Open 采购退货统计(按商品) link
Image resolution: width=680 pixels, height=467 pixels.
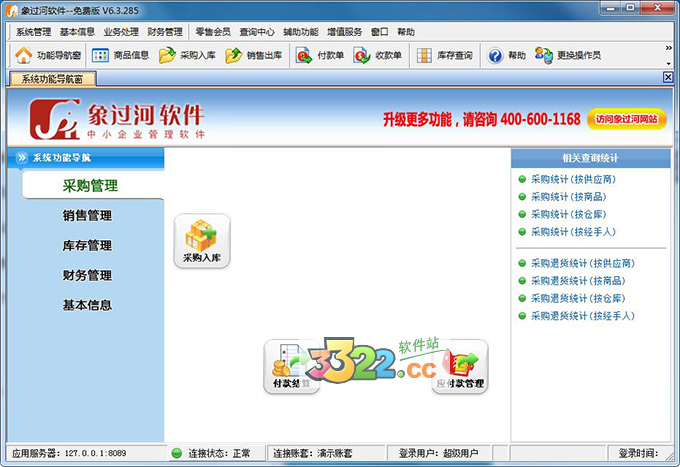click(x=578, y=281)
